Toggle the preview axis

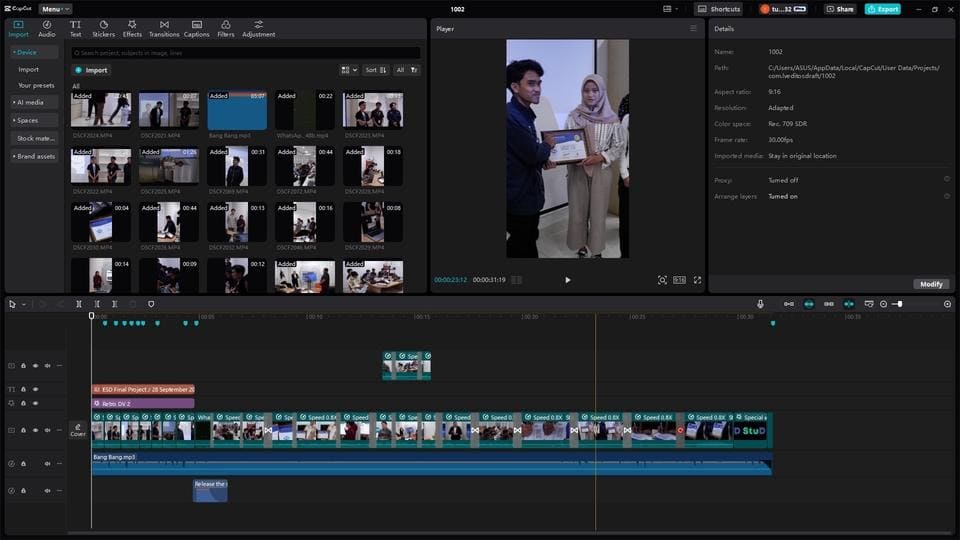[x=849, y=304]
